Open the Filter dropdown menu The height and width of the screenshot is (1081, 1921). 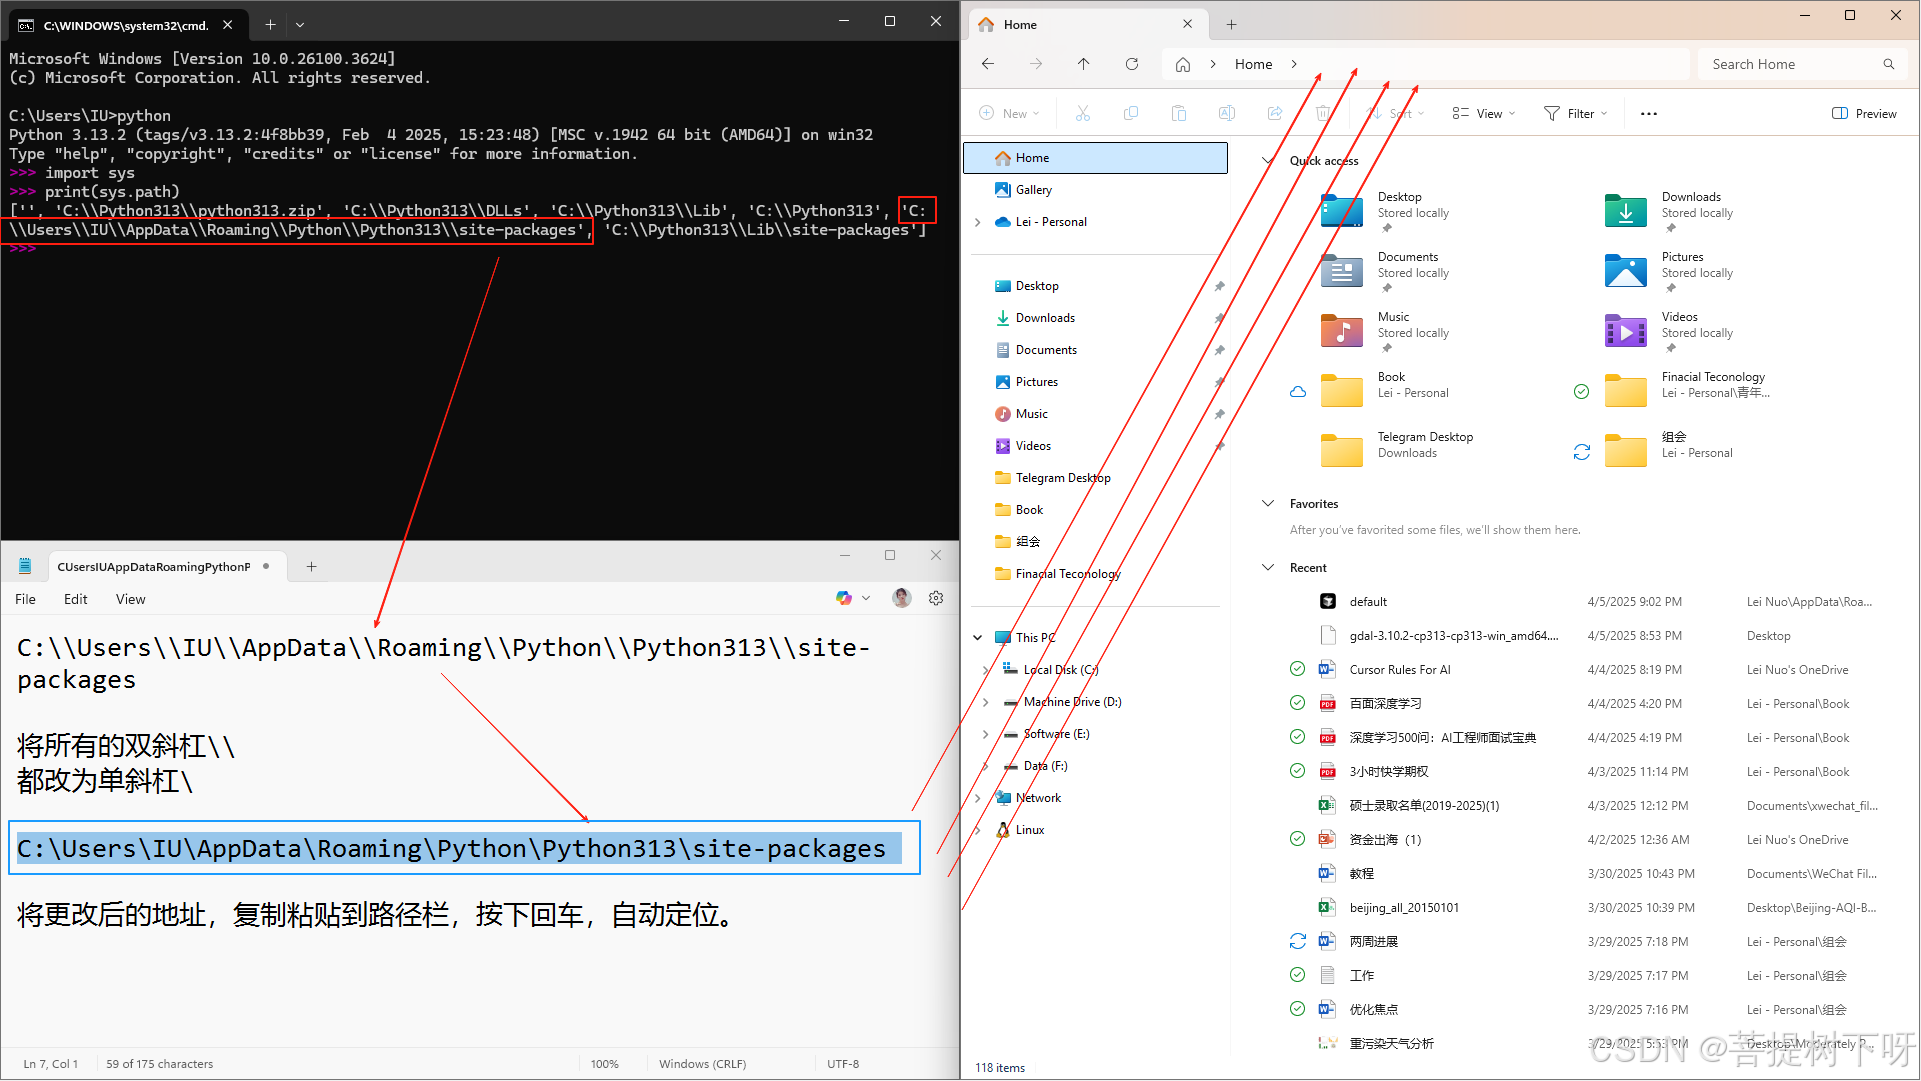[x=1576, y=114]
